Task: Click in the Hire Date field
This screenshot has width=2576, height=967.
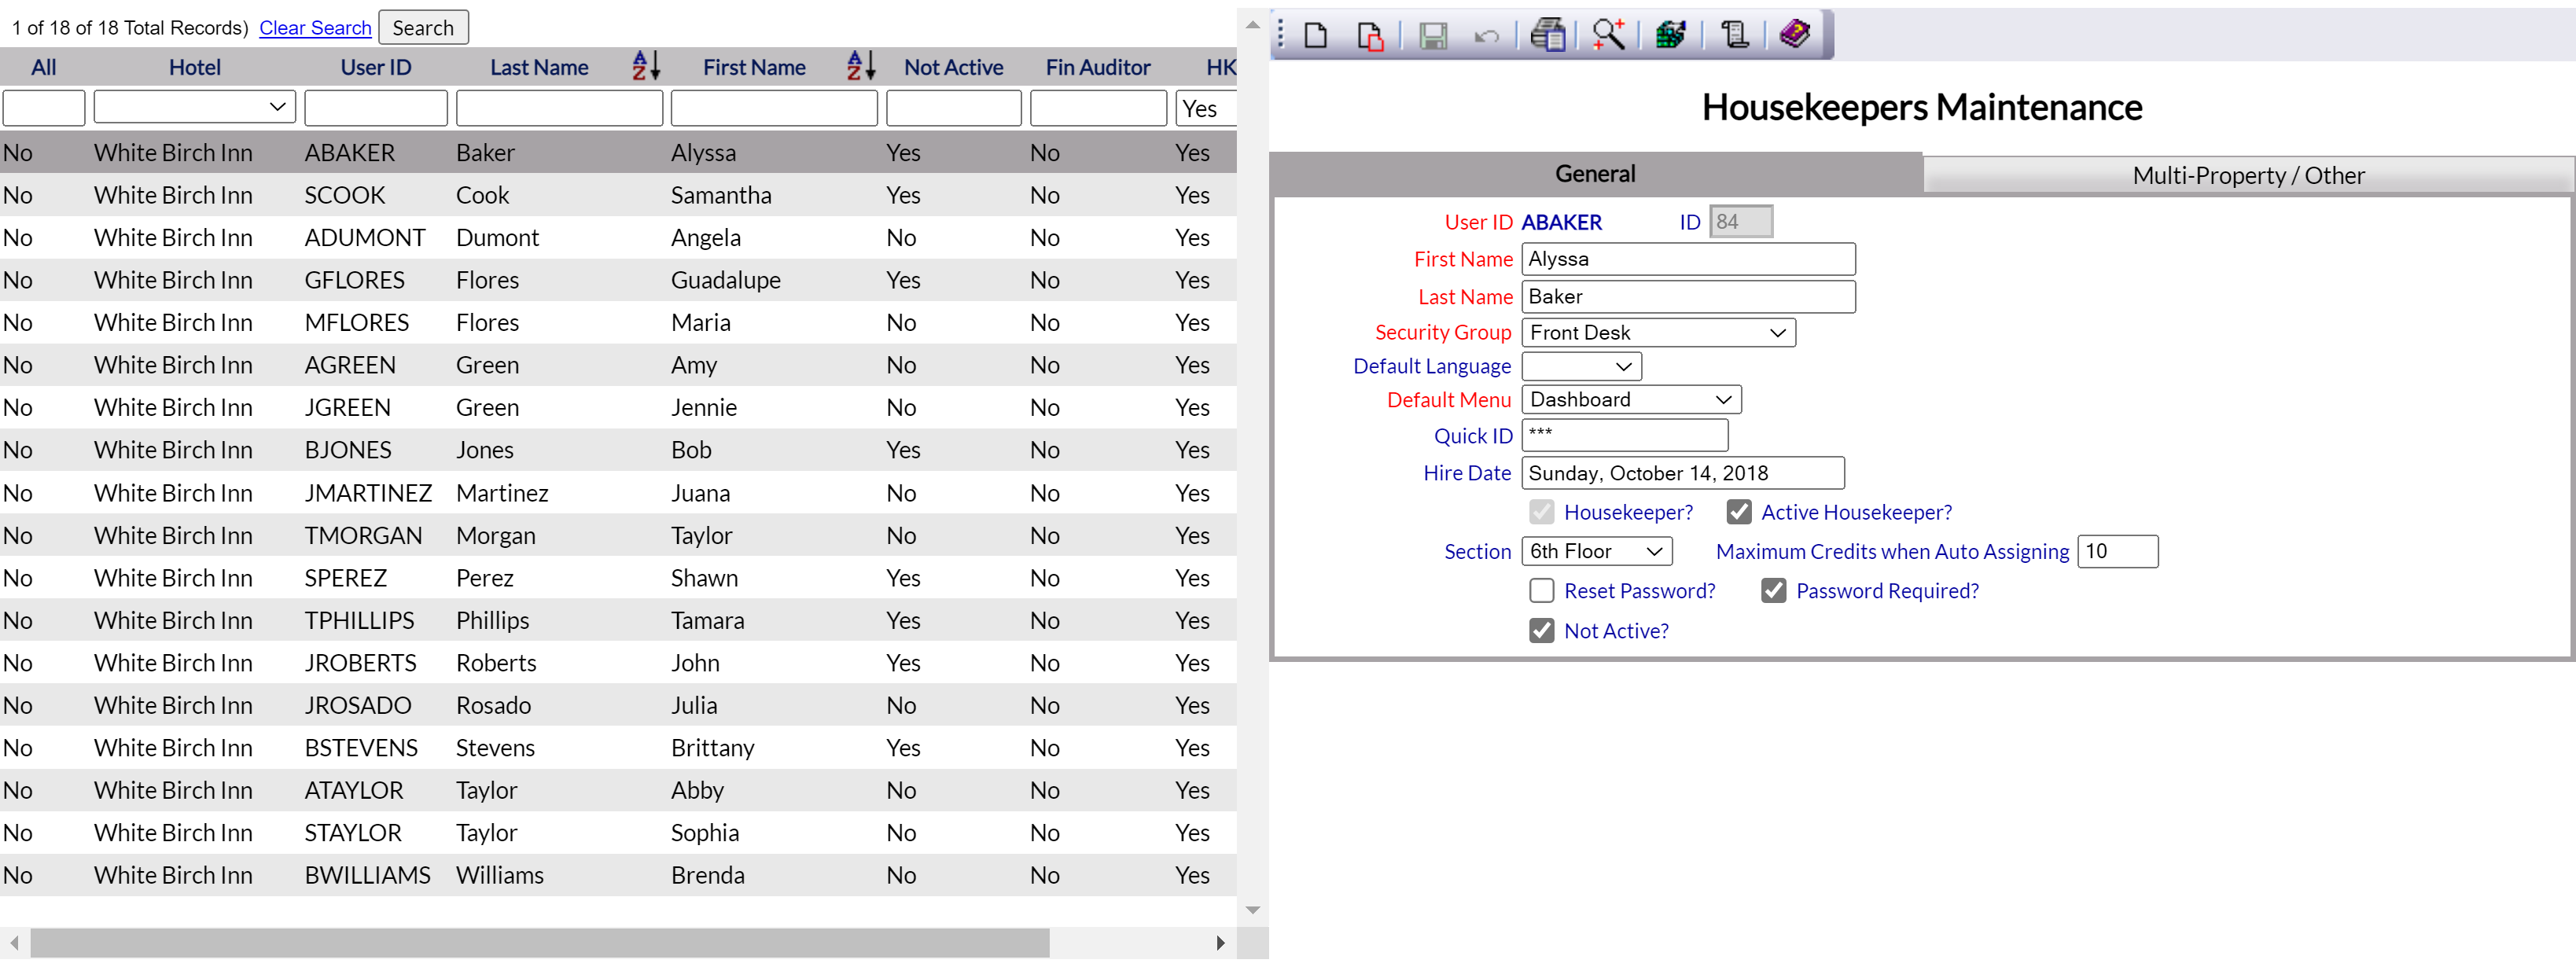Action: pos(1683,474)
